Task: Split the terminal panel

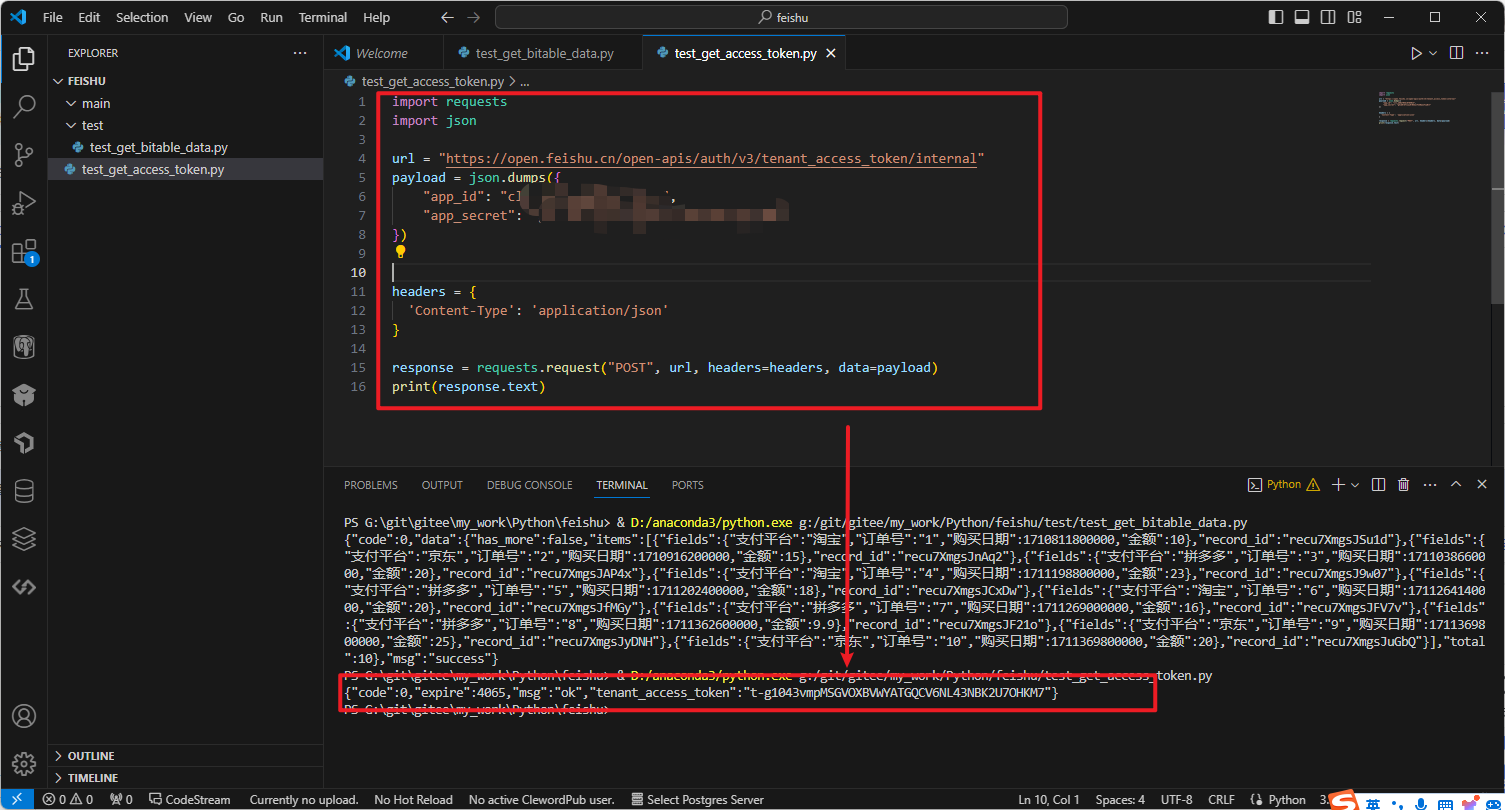Action: pyautogui.click(x=1378, y=484)
